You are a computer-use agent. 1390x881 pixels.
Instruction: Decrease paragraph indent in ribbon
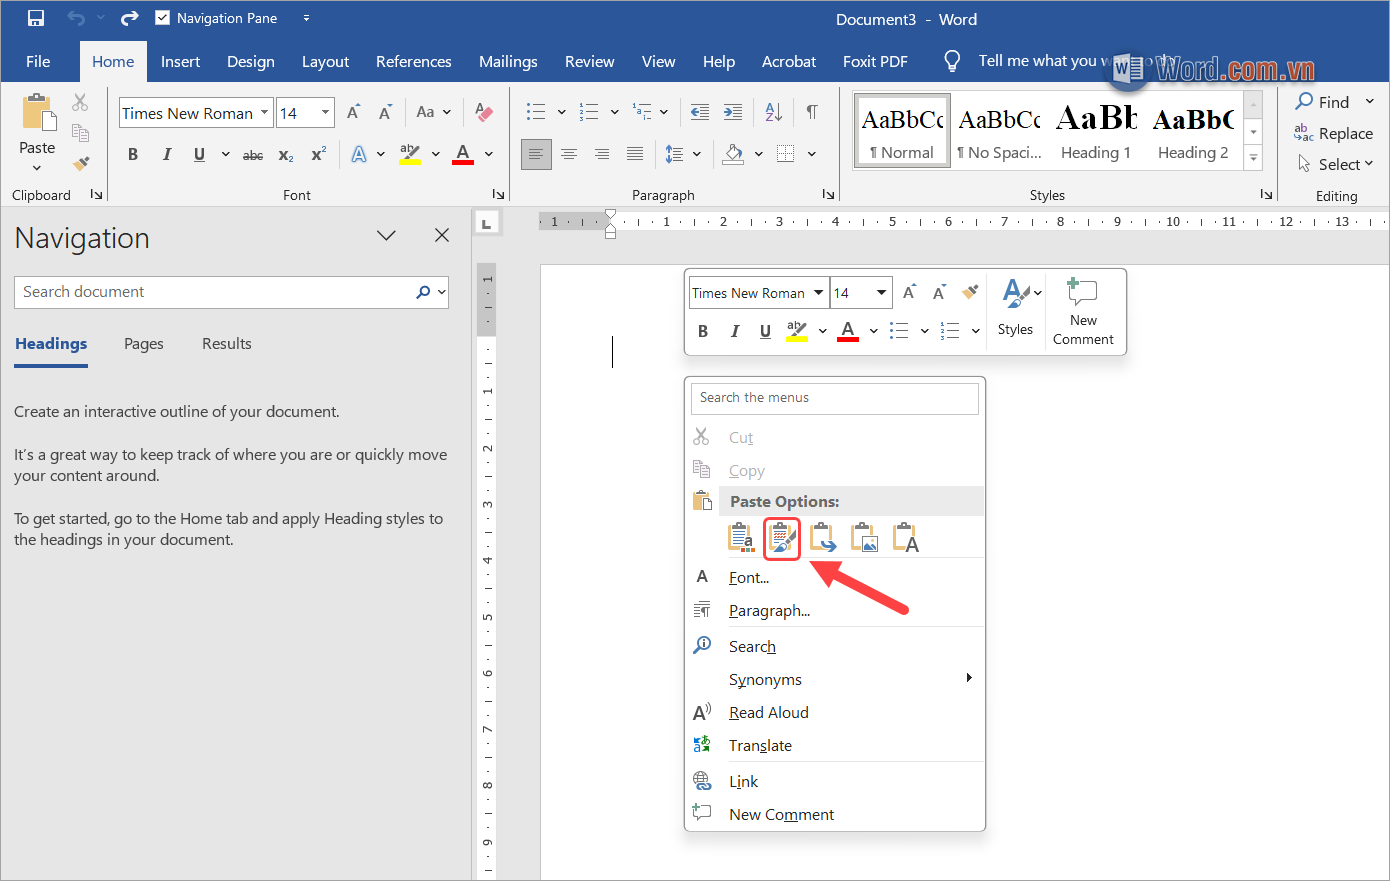tap(700, 112)
